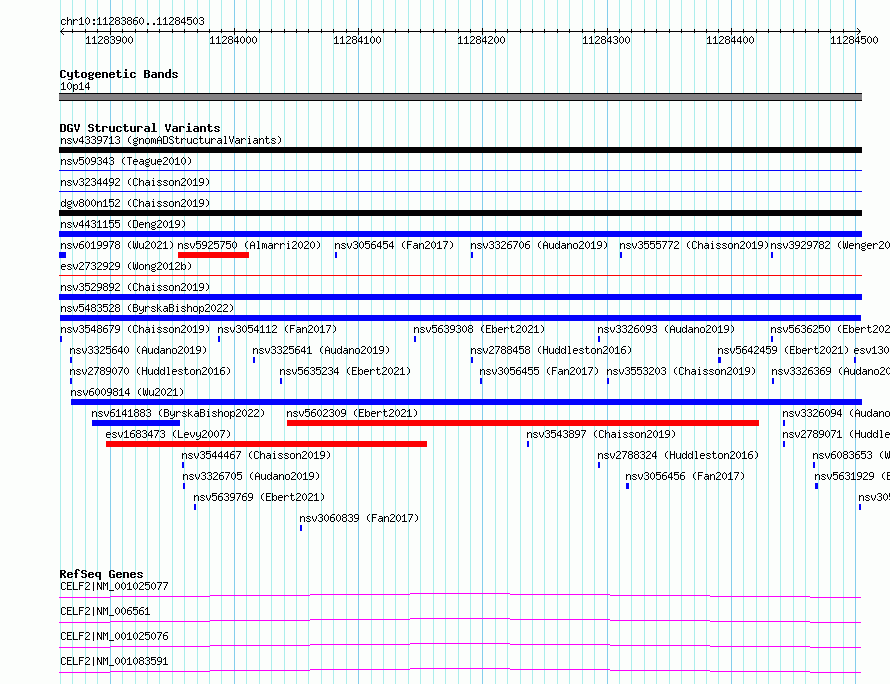Open nsv2789070 (Huddleston2016) variant

click(150, 371)
